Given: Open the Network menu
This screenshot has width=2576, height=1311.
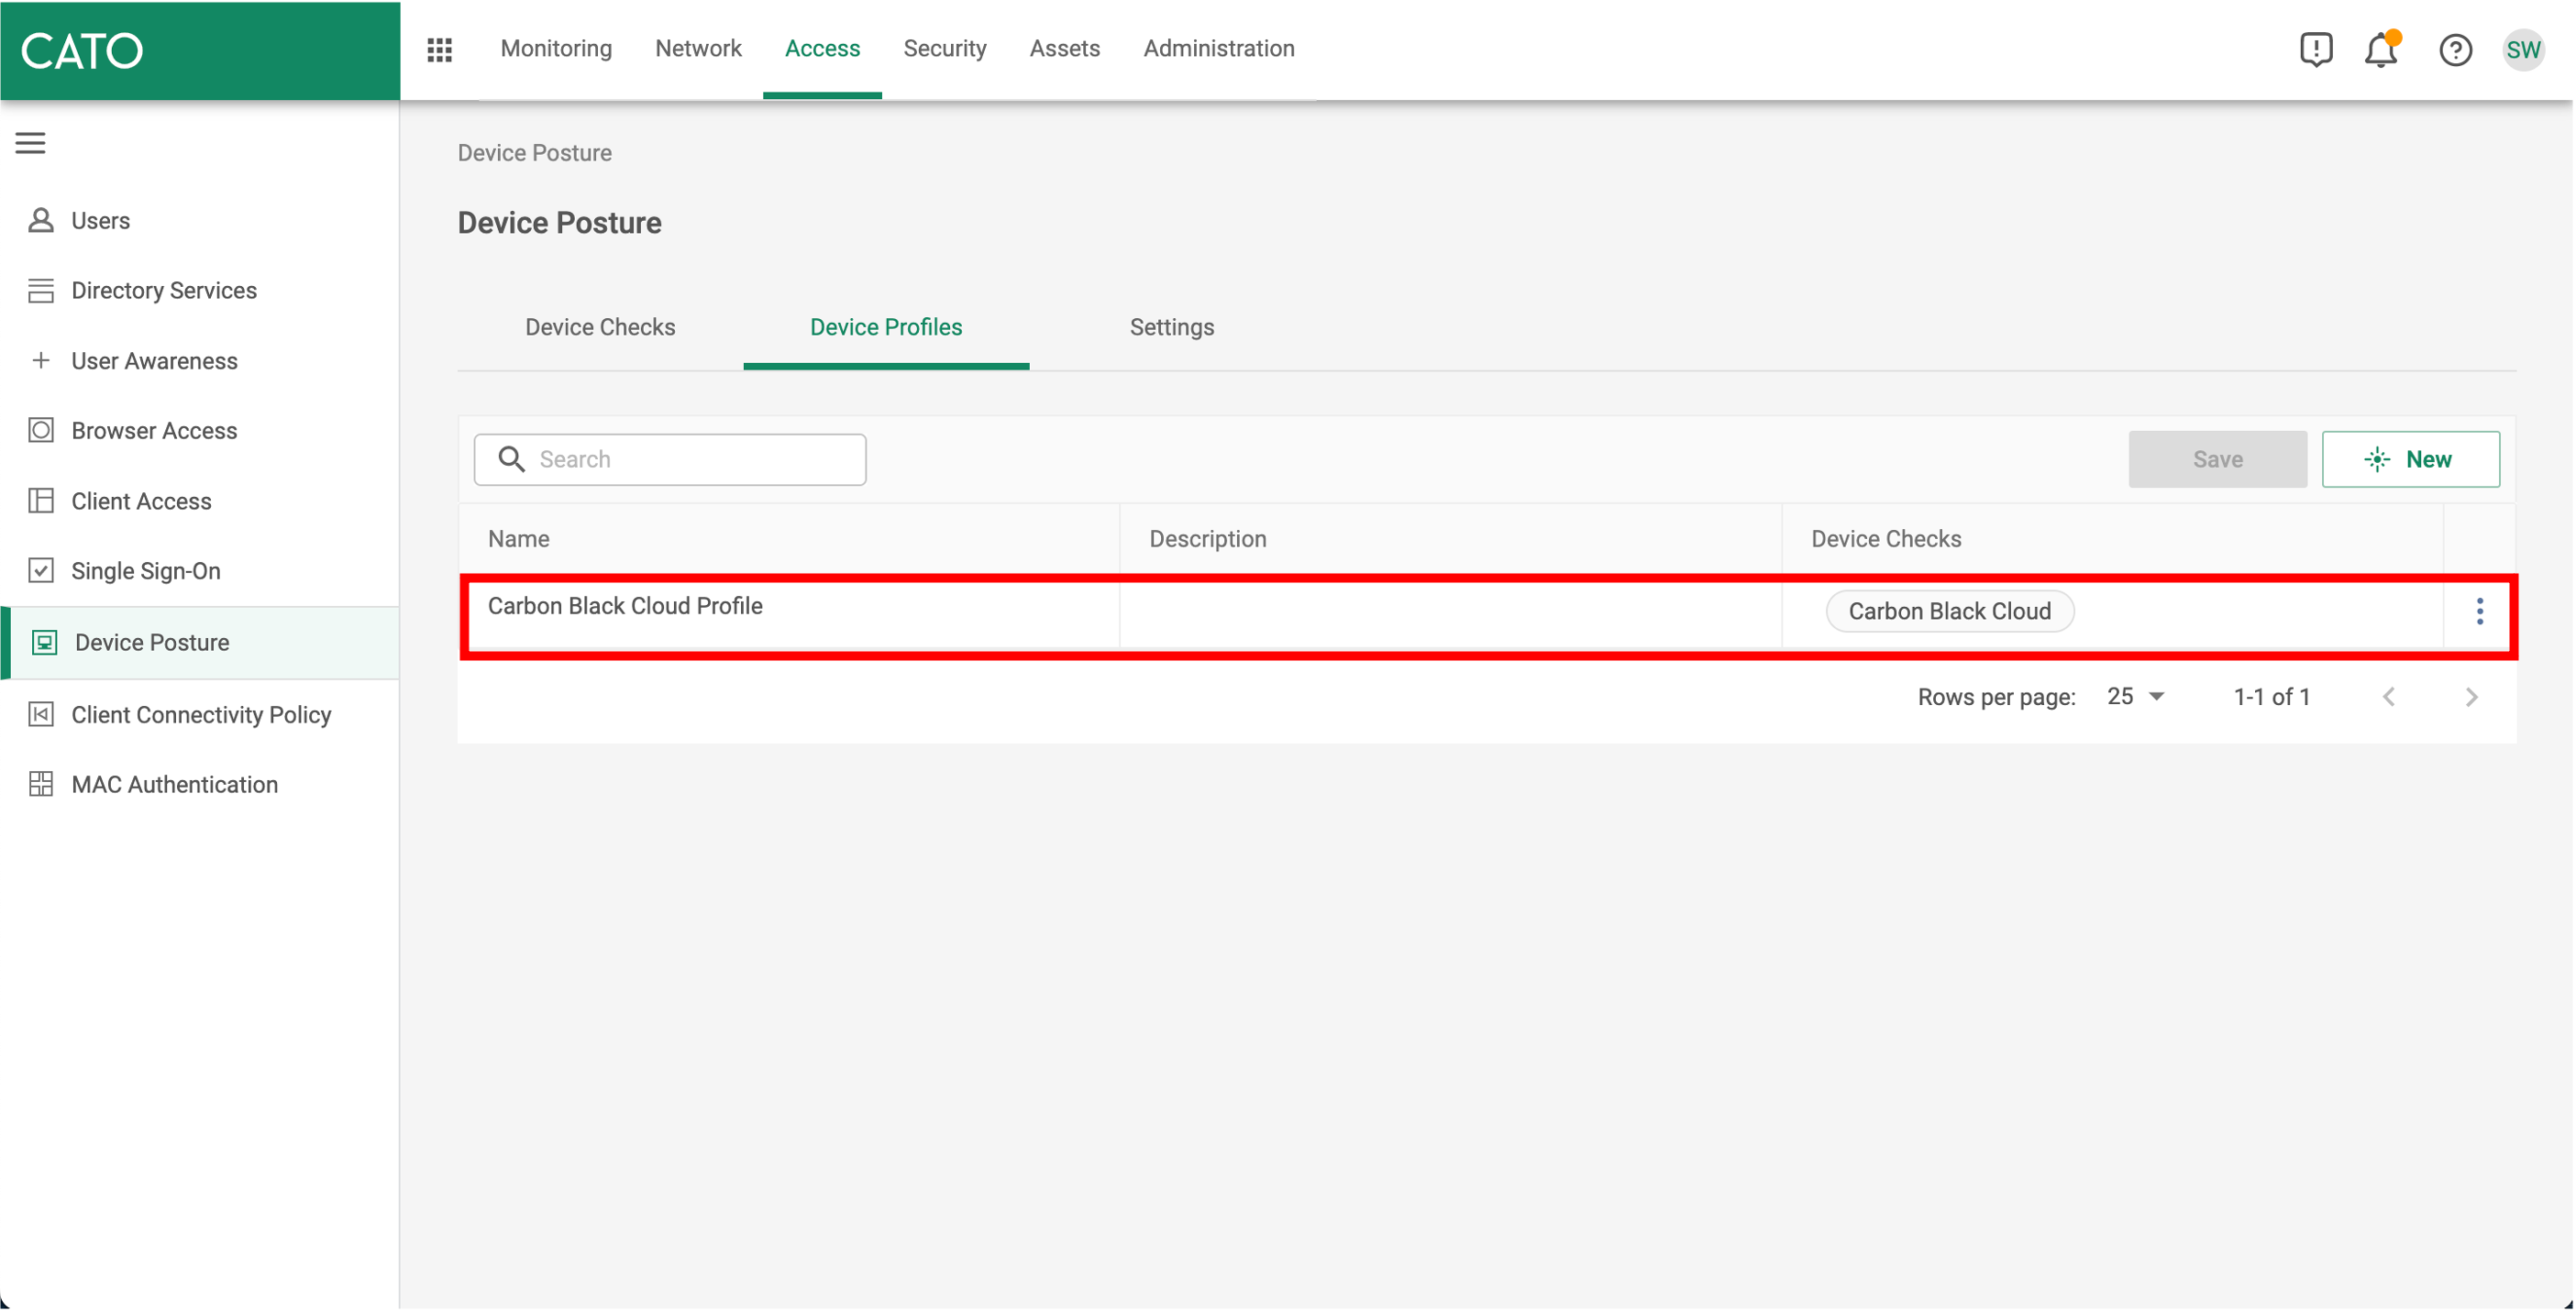Looking at the screenshot, I should [x=698, y=48].
